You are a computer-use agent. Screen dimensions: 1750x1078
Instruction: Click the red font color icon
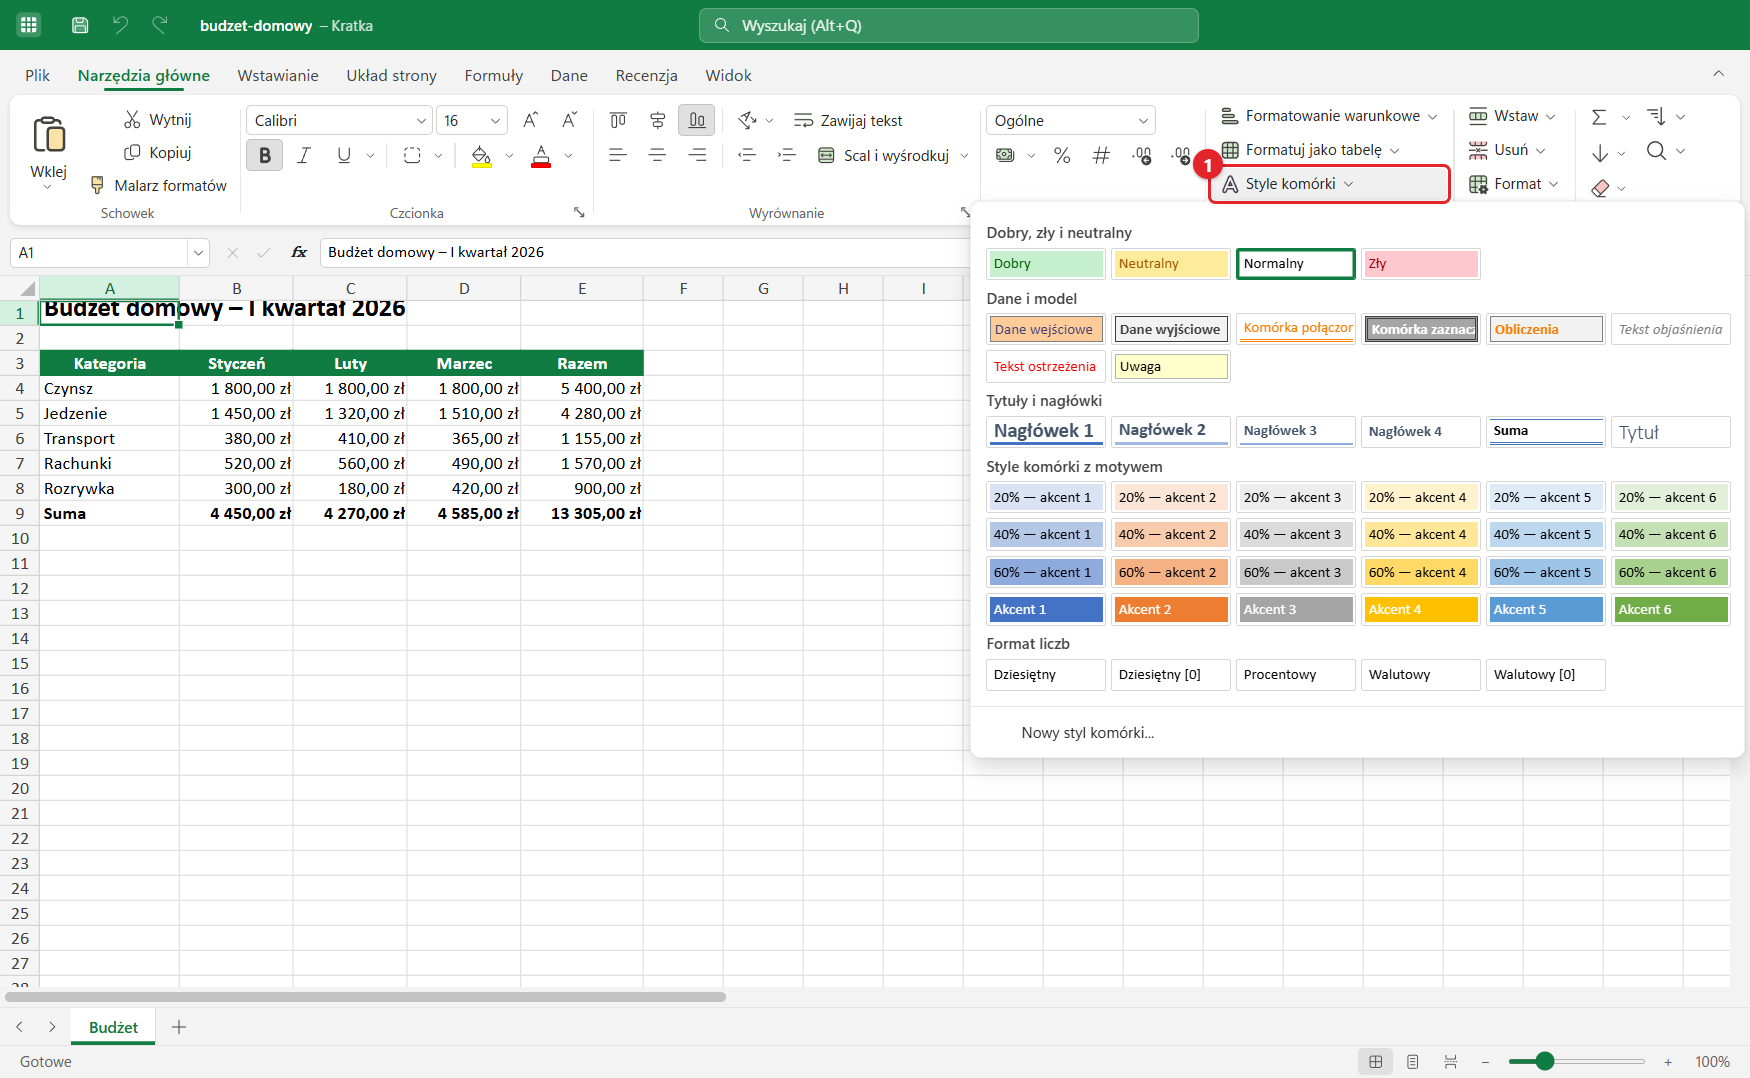point(541,155)
